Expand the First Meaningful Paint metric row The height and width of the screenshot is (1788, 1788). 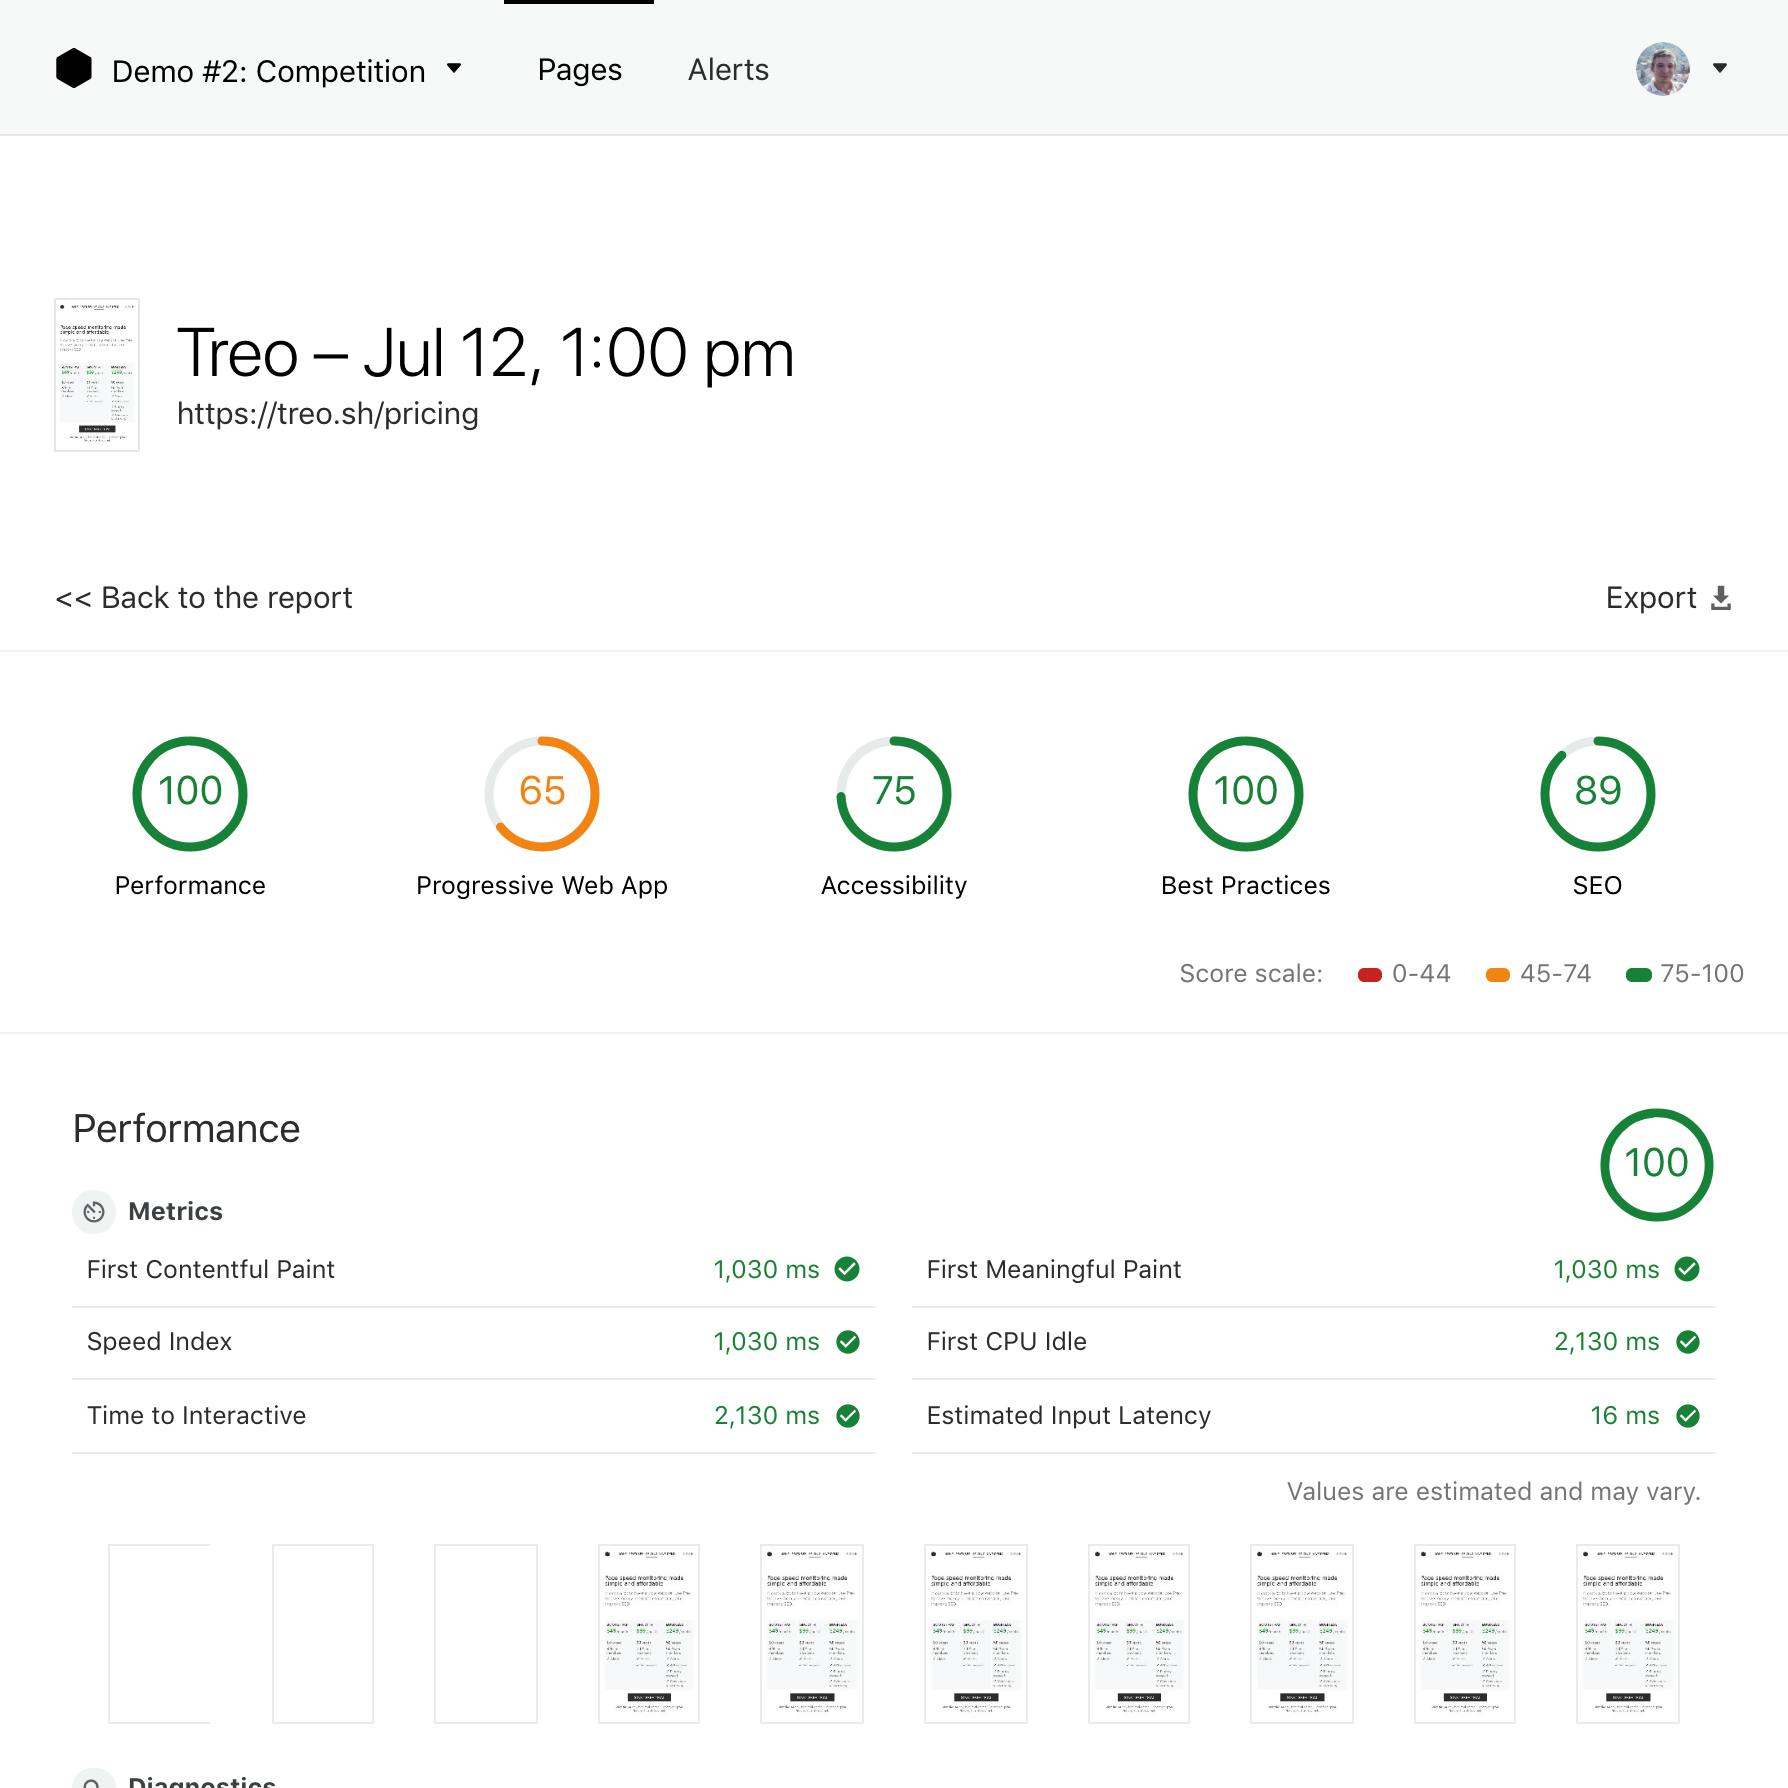(1314, 1270)
